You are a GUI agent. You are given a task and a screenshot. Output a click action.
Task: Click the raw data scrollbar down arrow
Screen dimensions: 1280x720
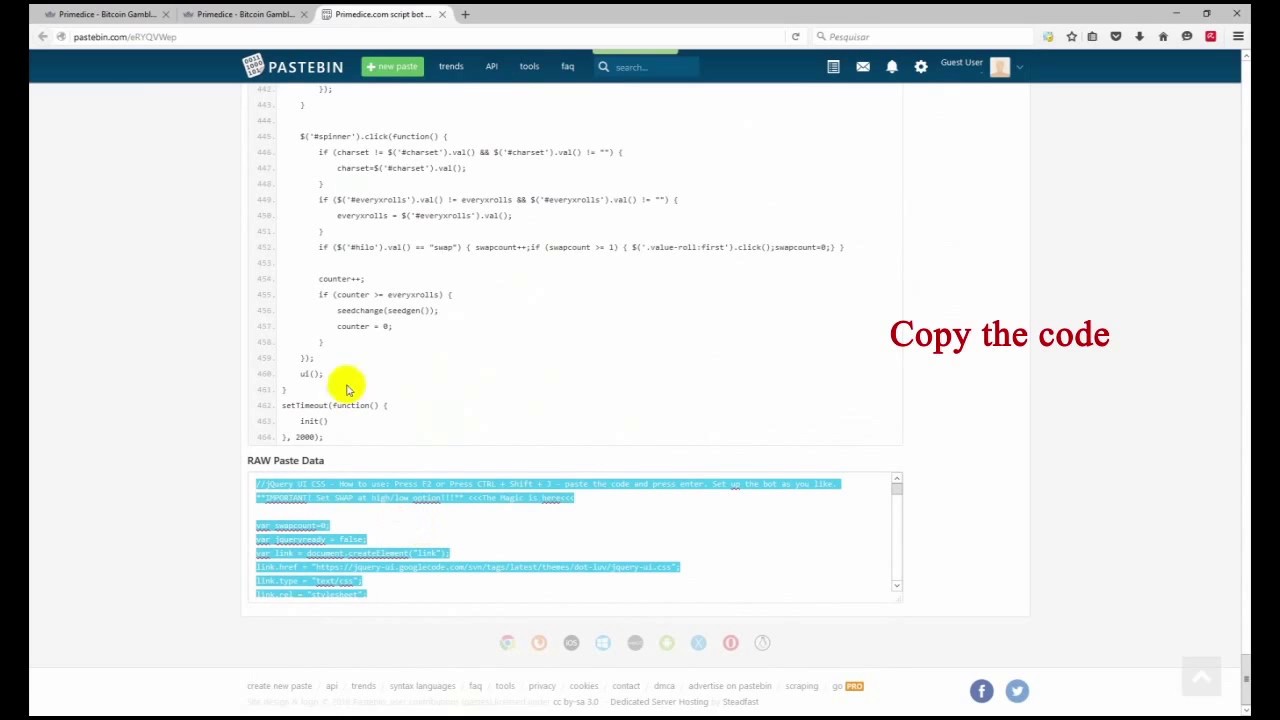897,586
